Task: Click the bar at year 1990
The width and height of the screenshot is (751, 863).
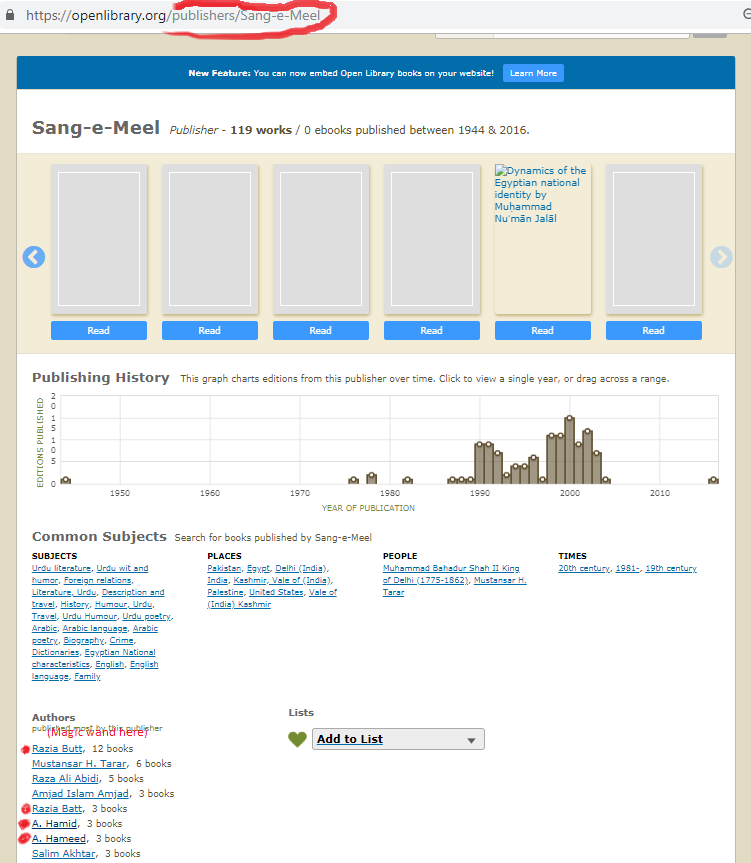Action: pyautogui.click(x=479, y=463)
